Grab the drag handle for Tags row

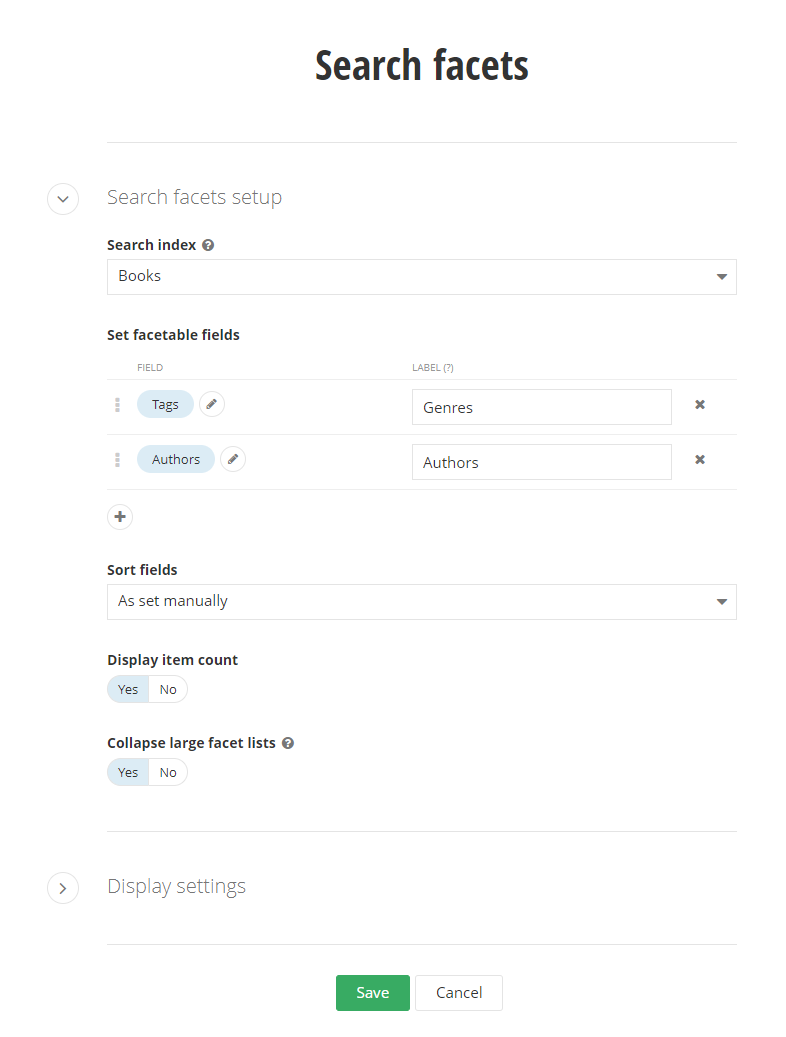117,405
